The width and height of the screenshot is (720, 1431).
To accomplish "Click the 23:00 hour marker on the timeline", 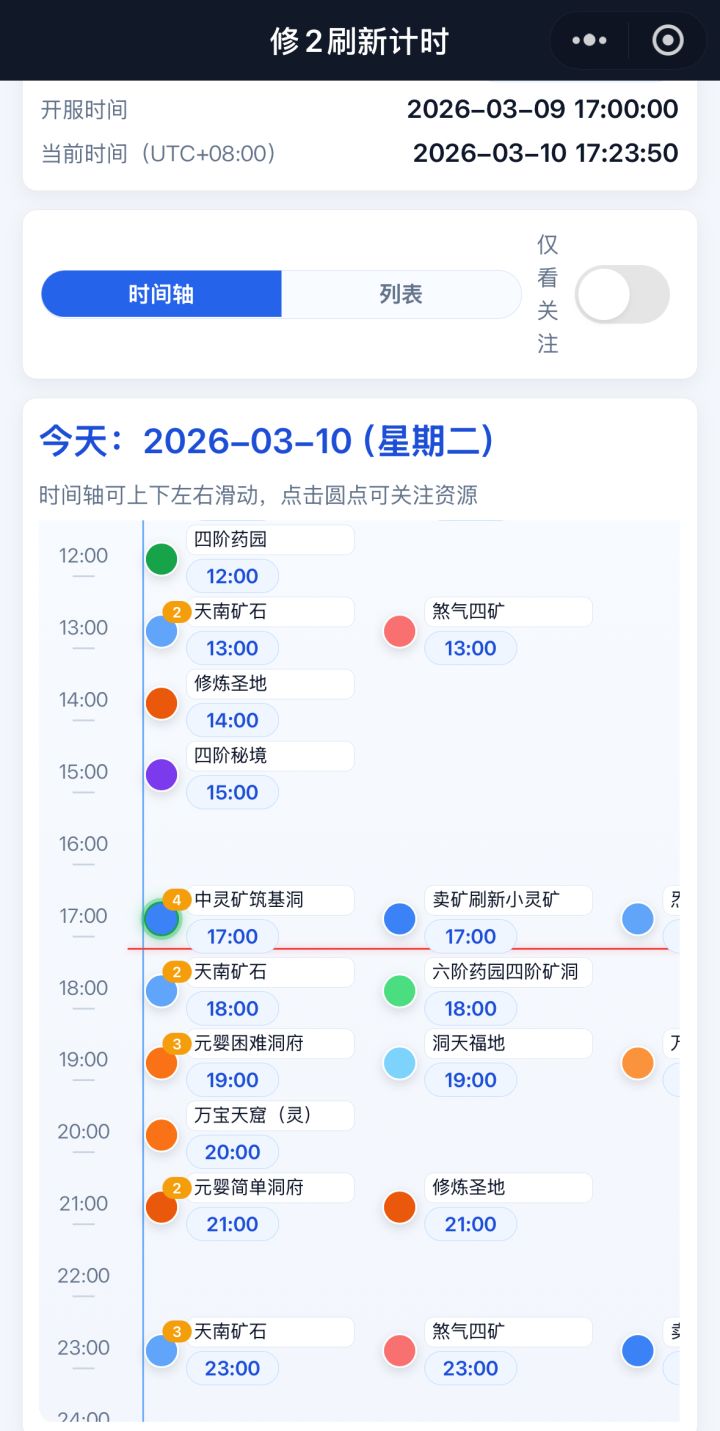I will pos(83,1347).
